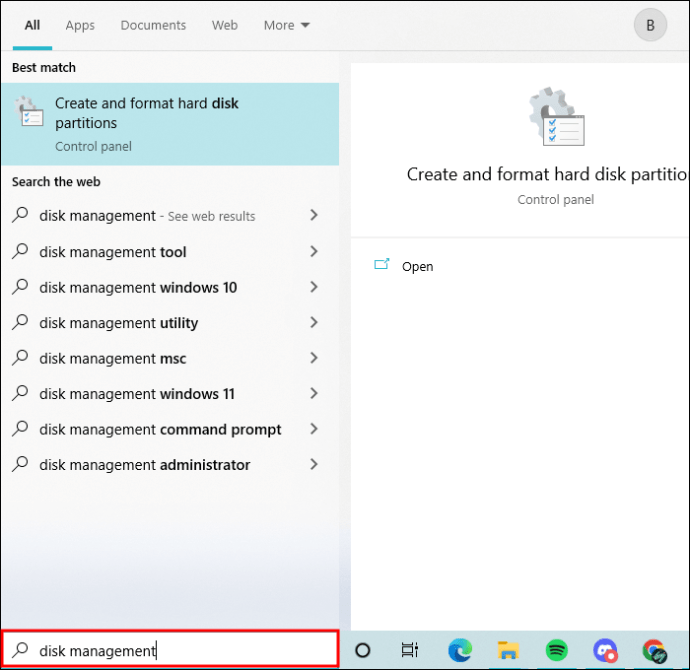Click the large Disk Management gear icon

tap(557, 116)
